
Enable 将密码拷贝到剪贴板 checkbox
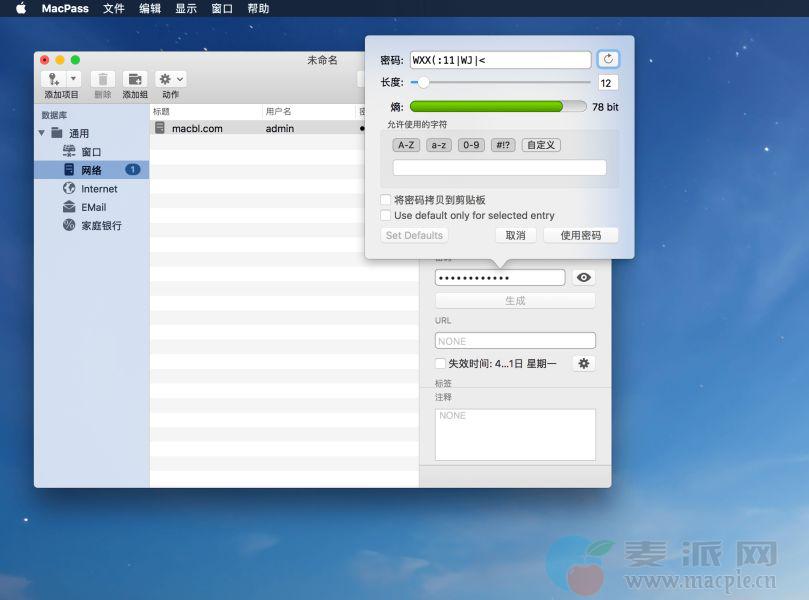pyautogui.click(x=386, y=200)
